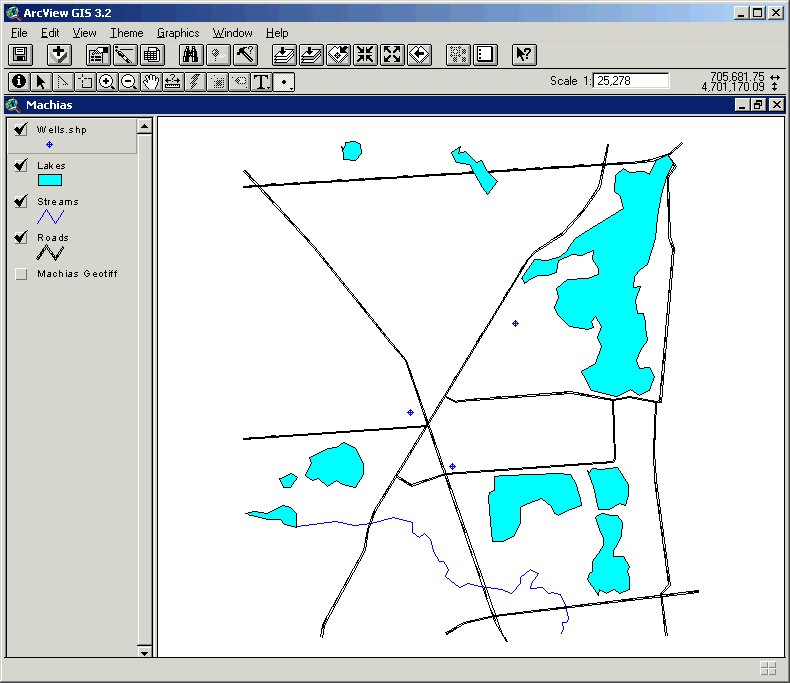Open the Theme menu
This screenshot has width=790, height=683.
[x=126, y=33]
